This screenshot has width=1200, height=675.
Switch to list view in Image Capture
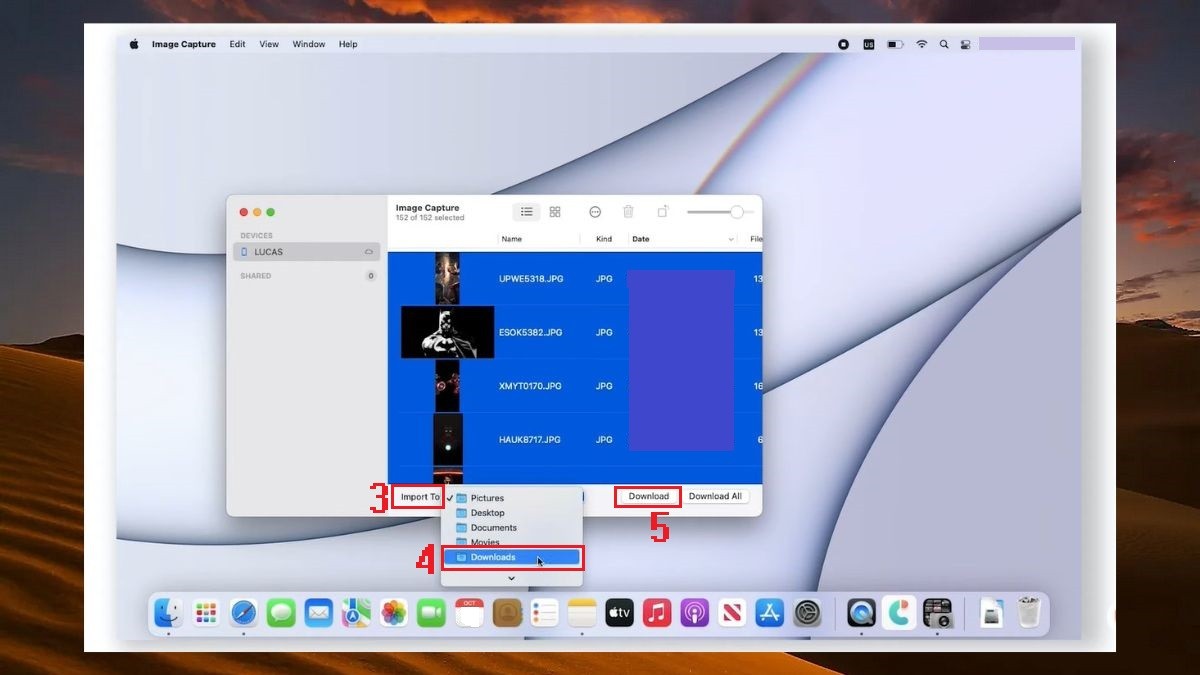coord(526,212)
